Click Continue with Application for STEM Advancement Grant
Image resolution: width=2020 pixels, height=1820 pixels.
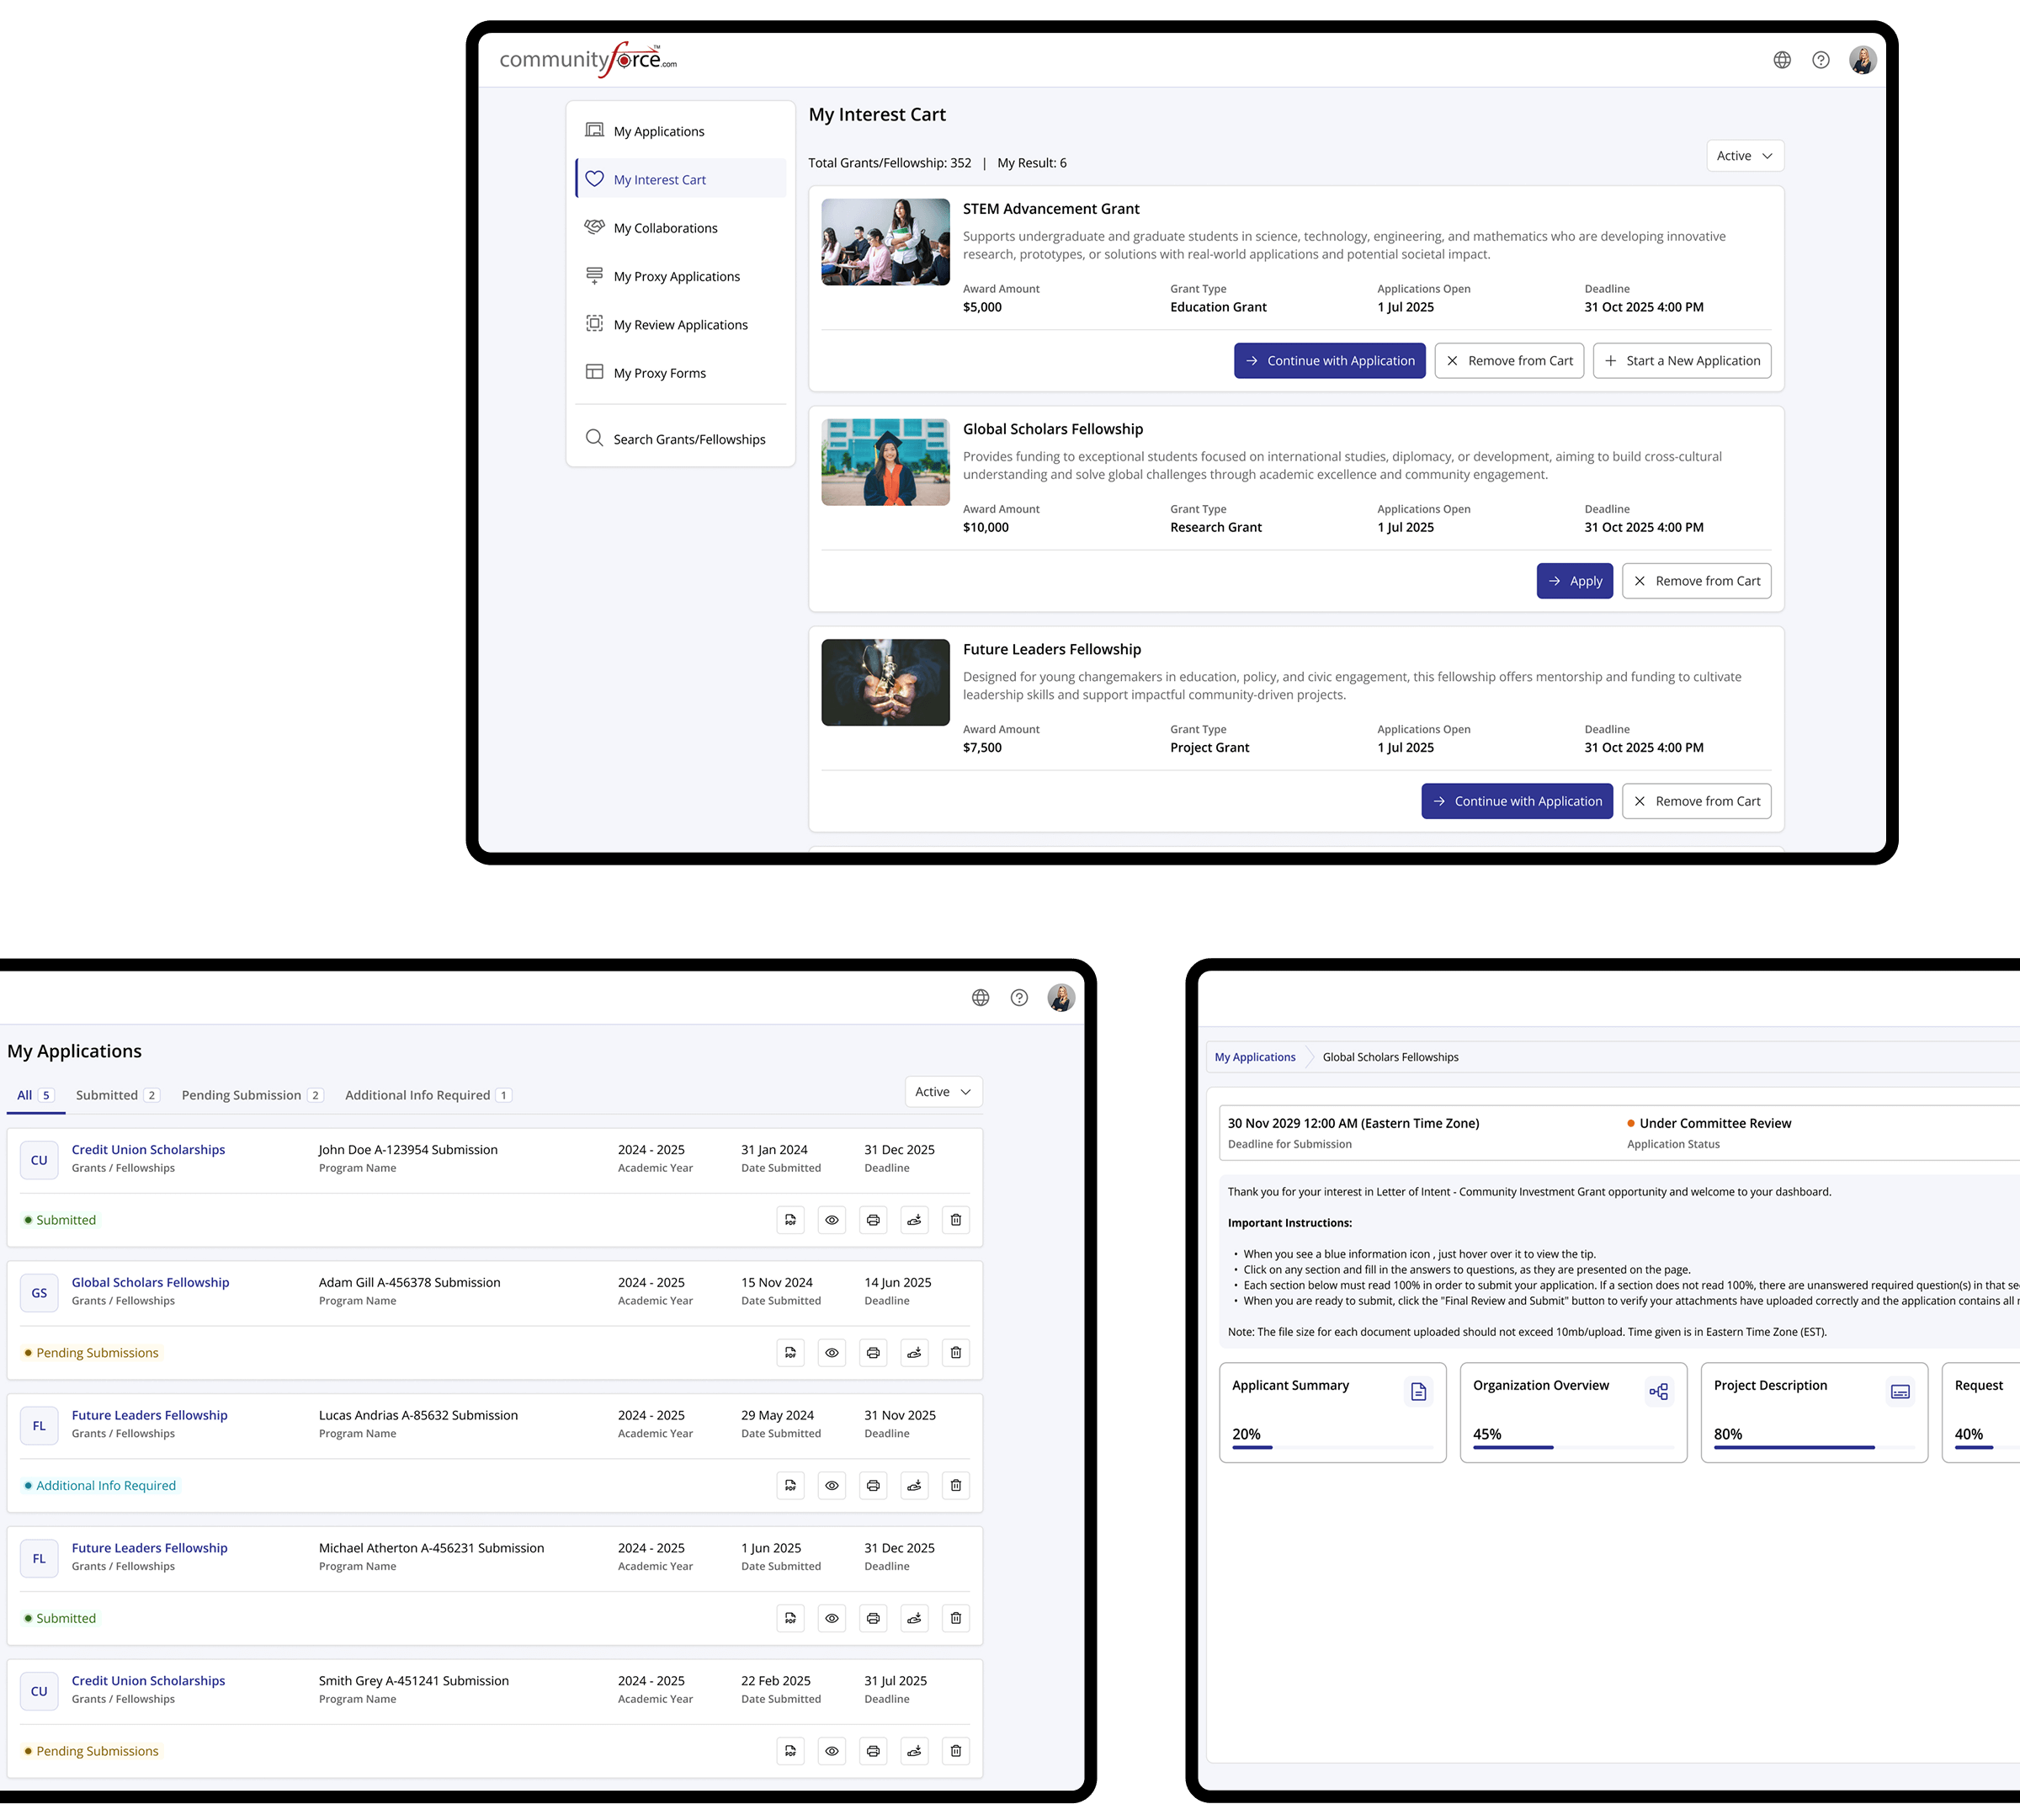[1329, 361]
